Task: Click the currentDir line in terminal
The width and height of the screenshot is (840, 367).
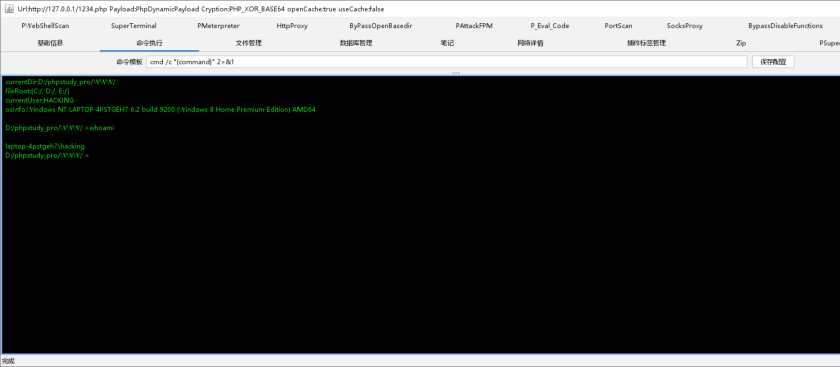Action: [61, 82]
